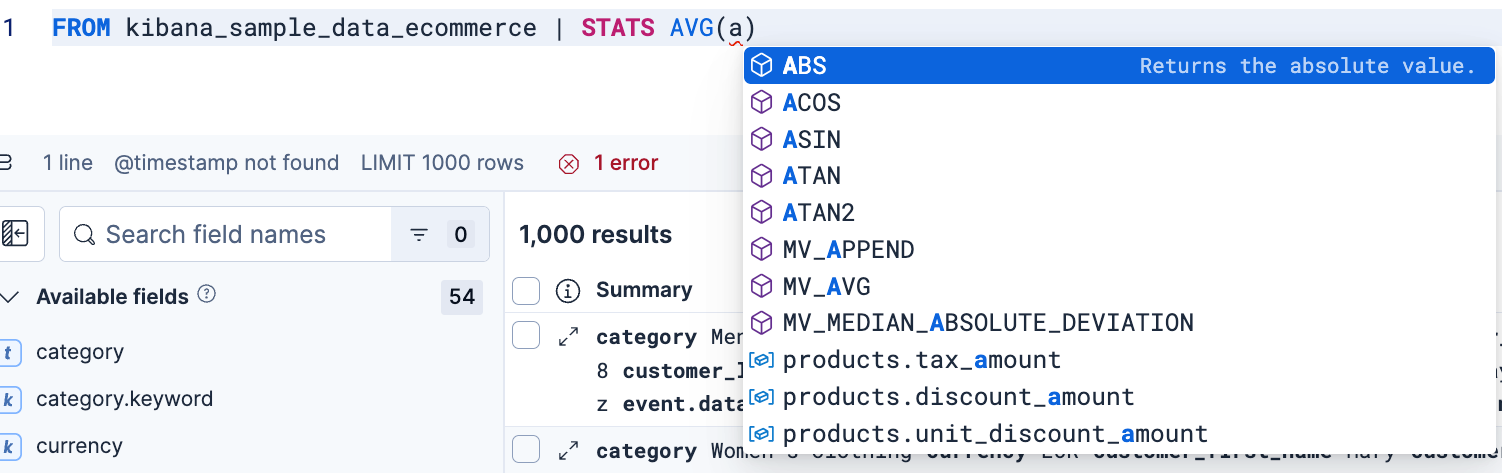Image resolution: width=1502 pixels, height=473 pixels.
Task: Click the info icon beside Available fields
Action: [207, 295]
